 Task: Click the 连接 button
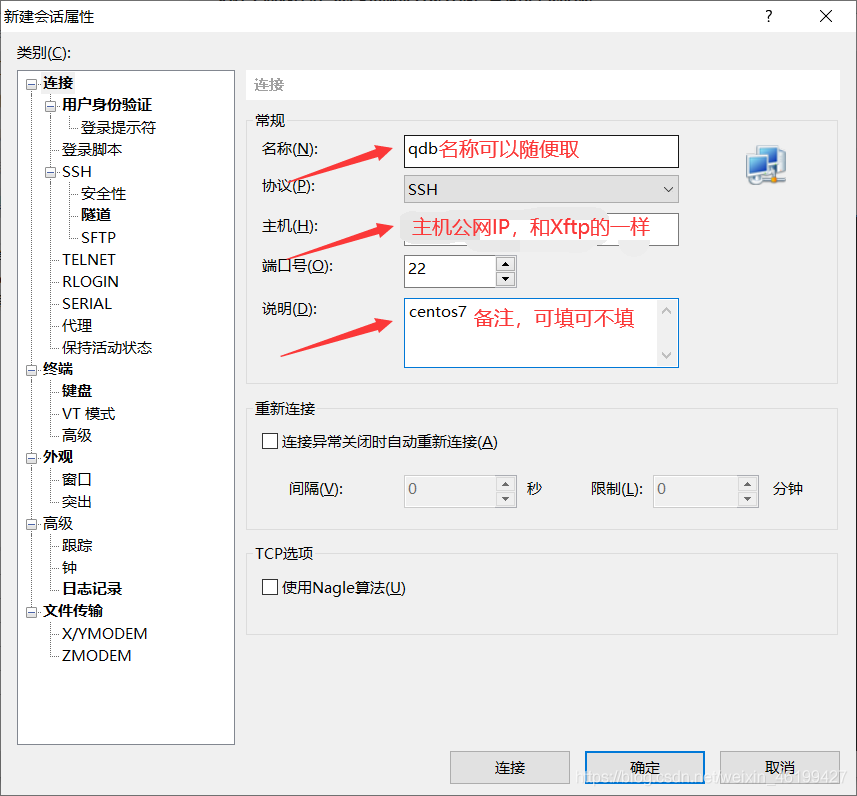[509, 768]
